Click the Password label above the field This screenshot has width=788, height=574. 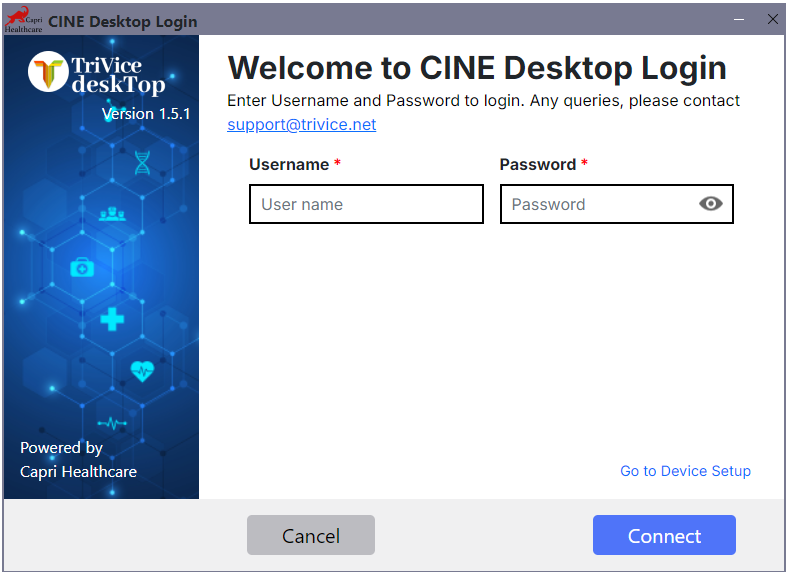pyautogui.click(x=538, y=164)
